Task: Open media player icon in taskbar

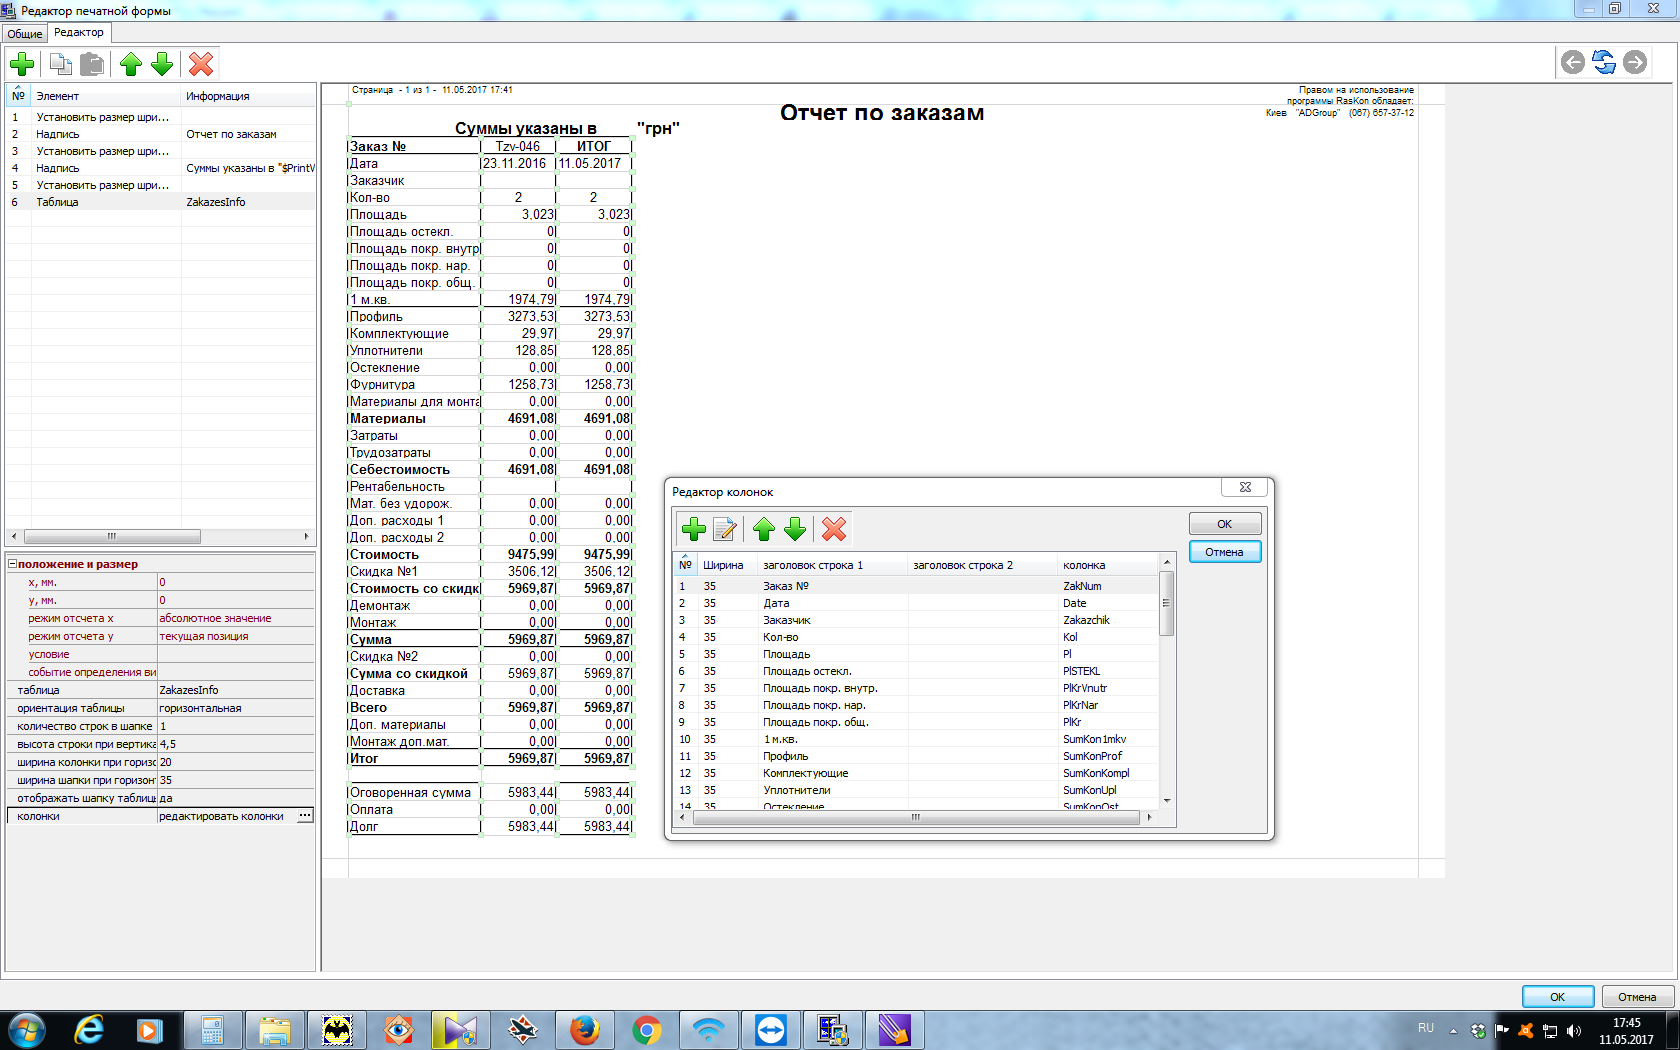Action: point(150,1030)
